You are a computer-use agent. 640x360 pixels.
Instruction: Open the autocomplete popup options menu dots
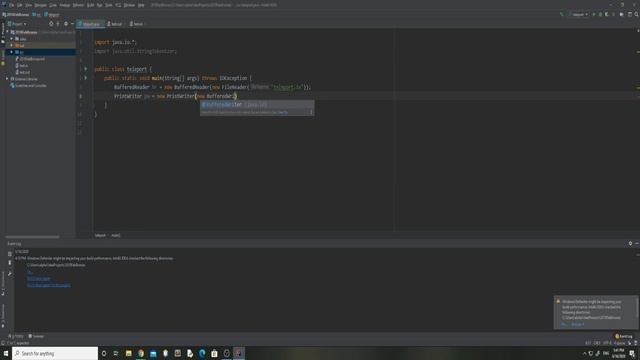(311, 112)
